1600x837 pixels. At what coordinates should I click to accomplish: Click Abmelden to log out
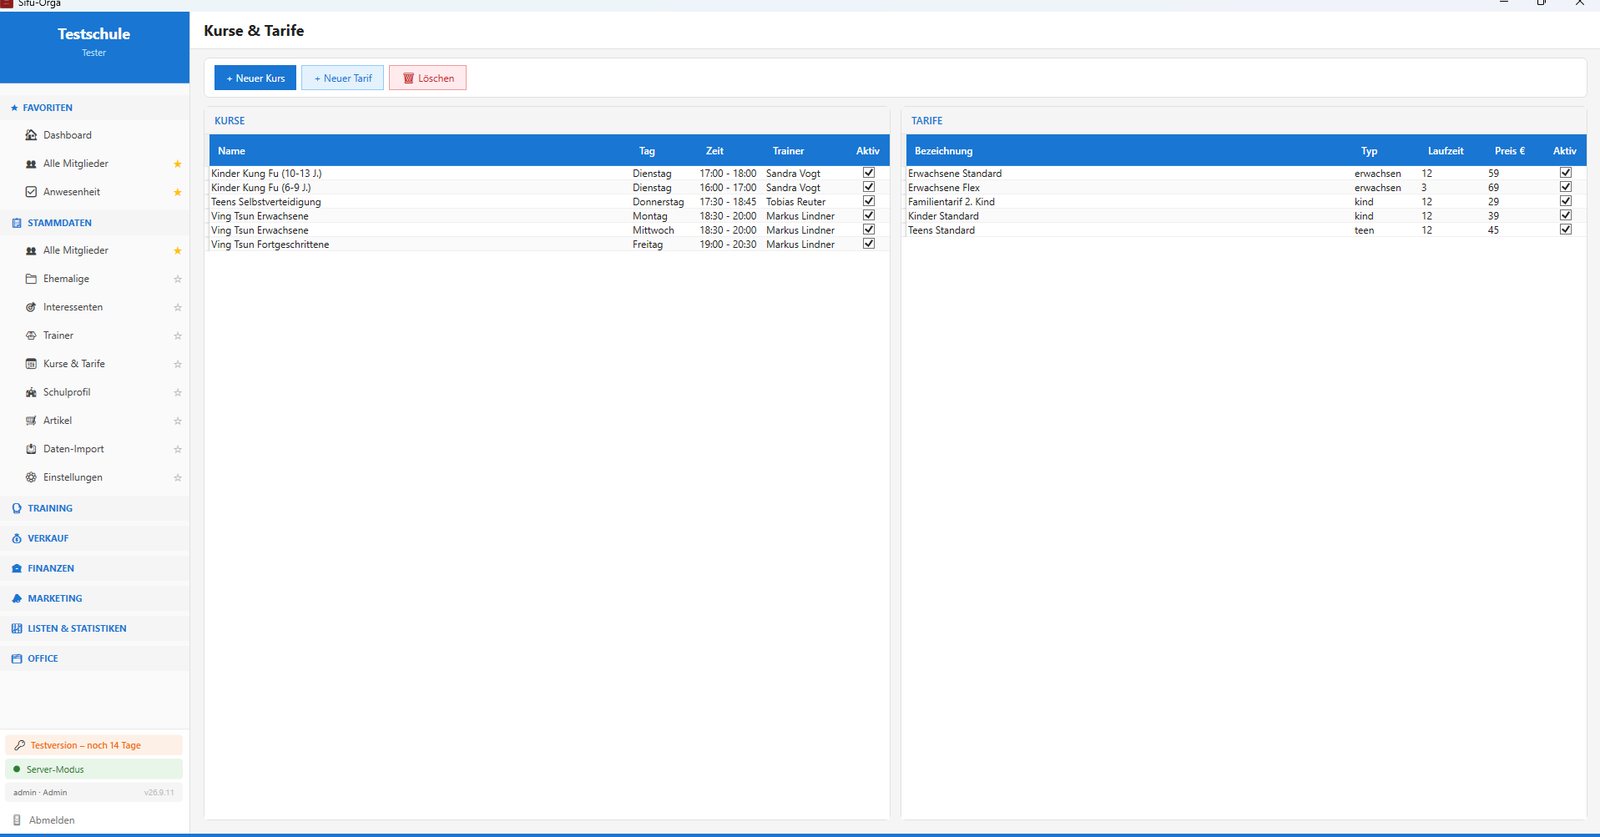point(52,820)
